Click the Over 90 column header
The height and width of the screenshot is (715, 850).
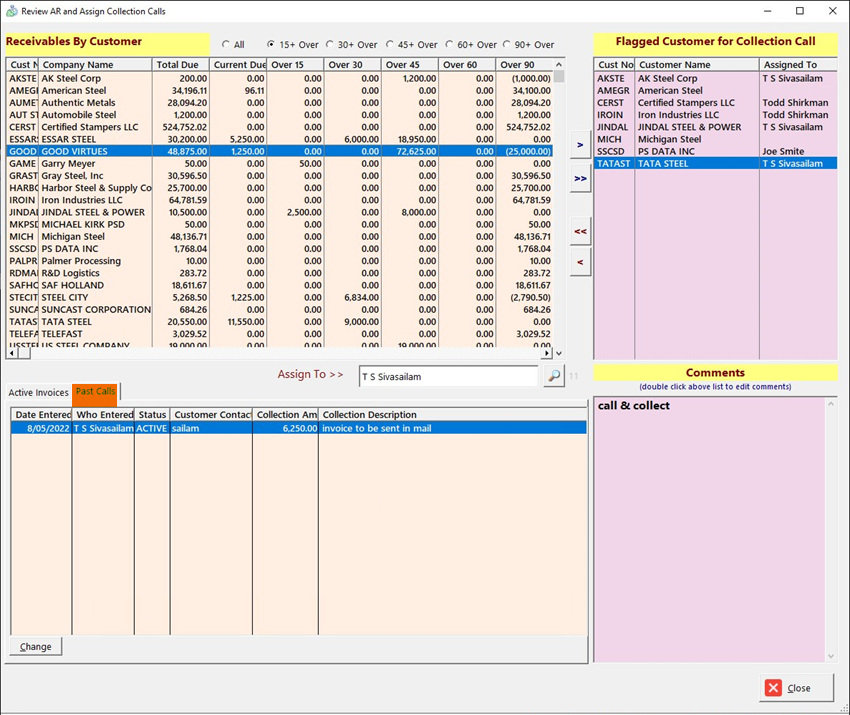pyautogui.click(x=524, y=65)
